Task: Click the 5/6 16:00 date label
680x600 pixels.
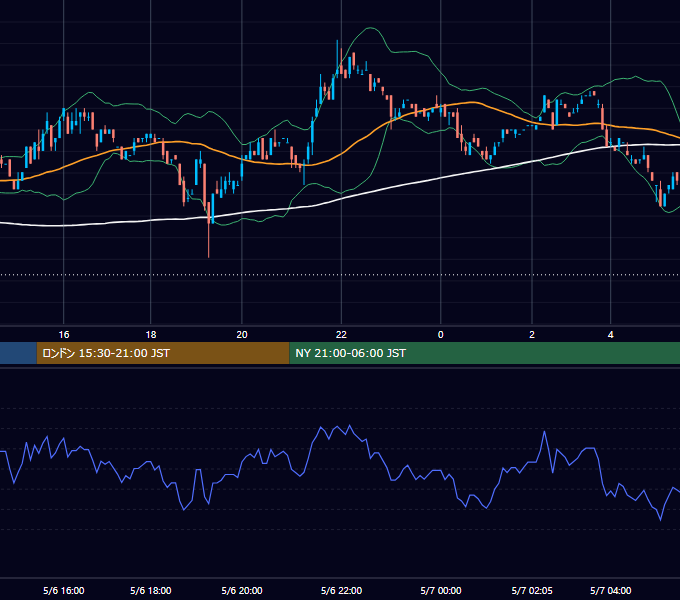Action: (64, 590)
